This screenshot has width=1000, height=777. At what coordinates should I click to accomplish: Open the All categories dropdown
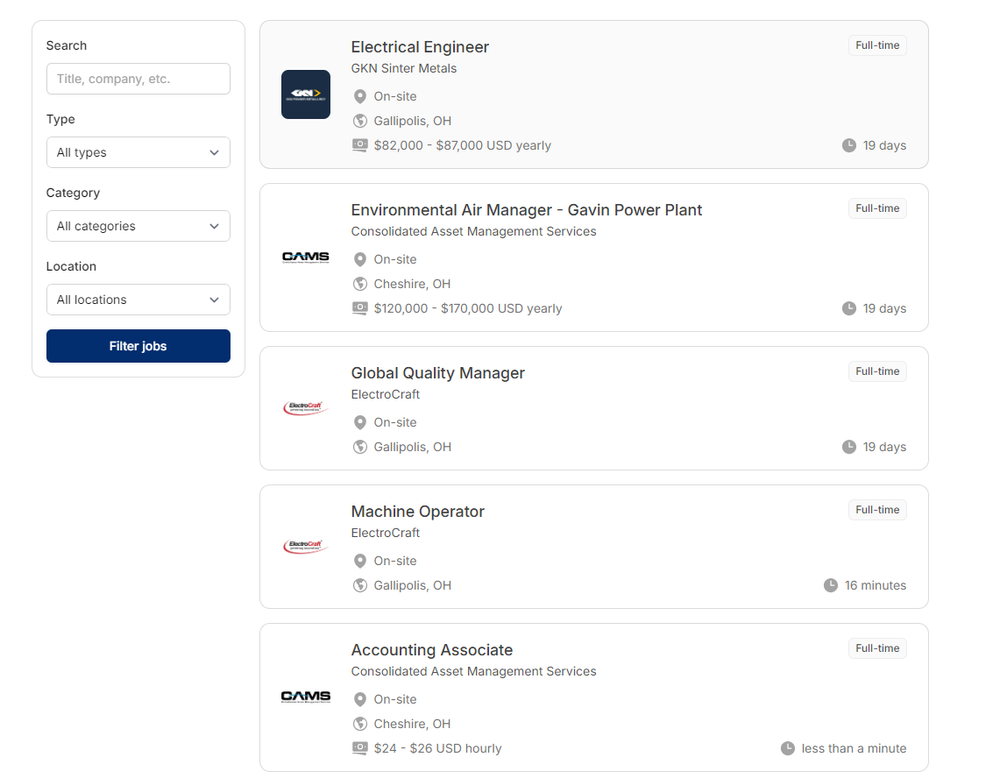click(x=138, y=226)
